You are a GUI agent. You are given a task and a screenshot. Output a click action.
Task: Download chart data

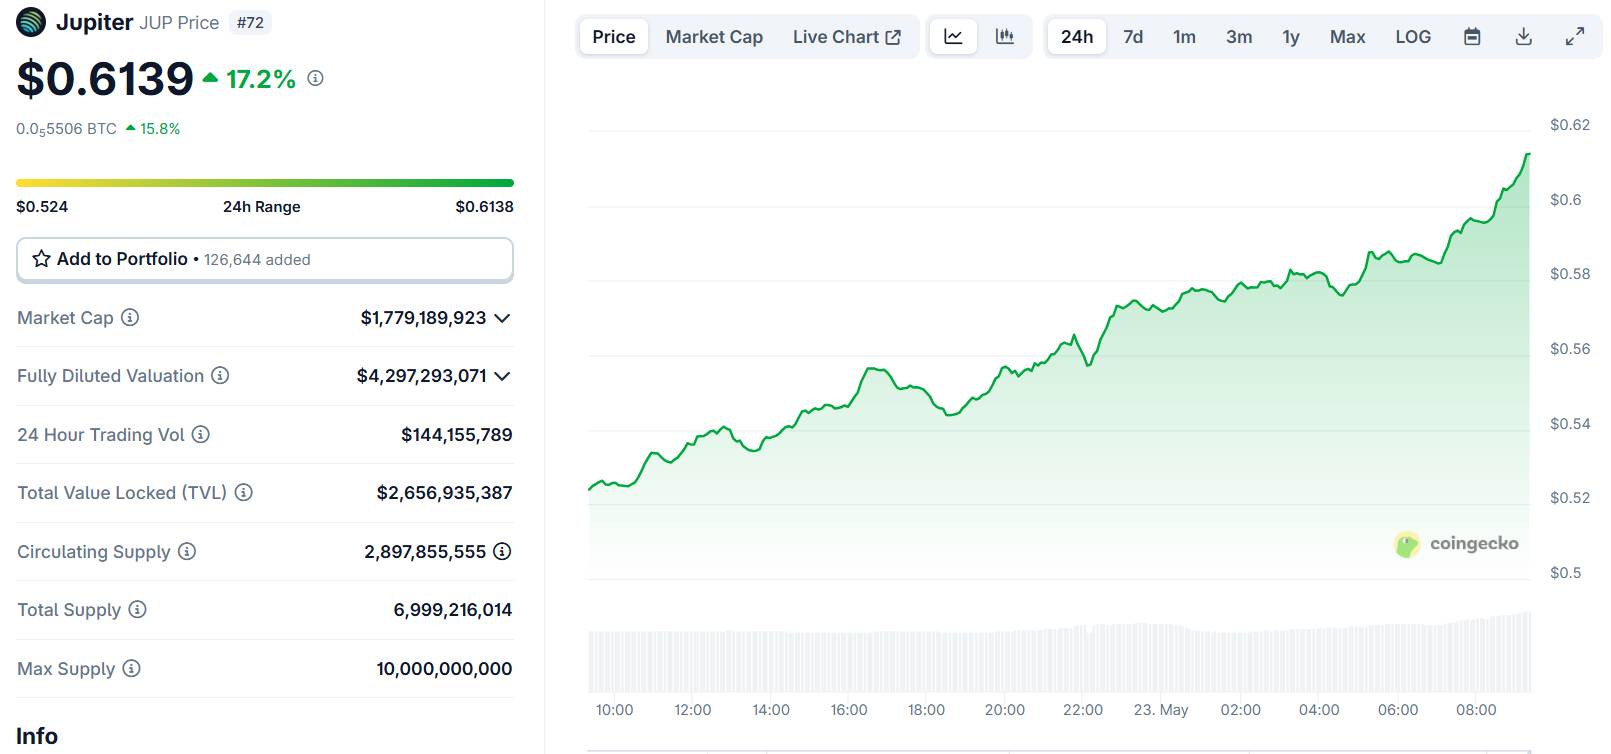coord(1523,37)
